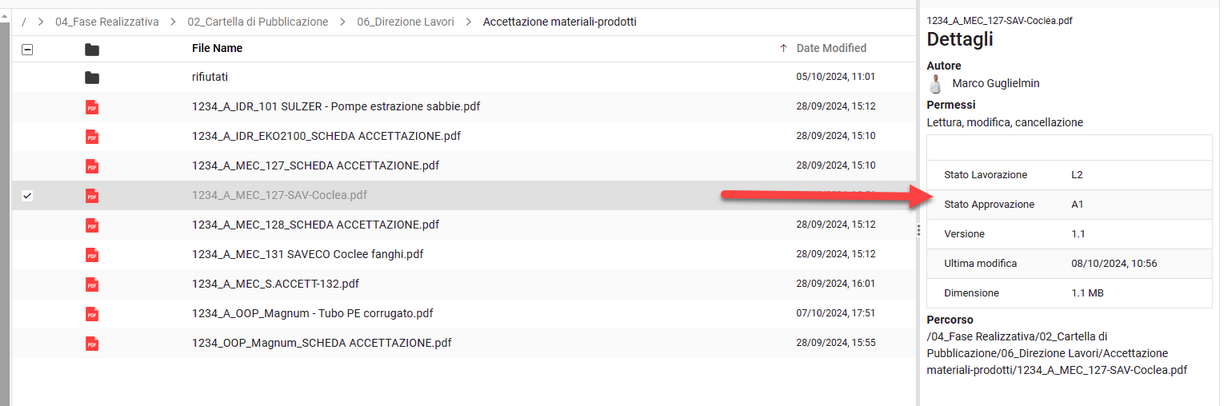This screenshot has height=406, width=1232.
Task: Click the File Name column header
Action: pyautogui.click(x=217, y=48)
